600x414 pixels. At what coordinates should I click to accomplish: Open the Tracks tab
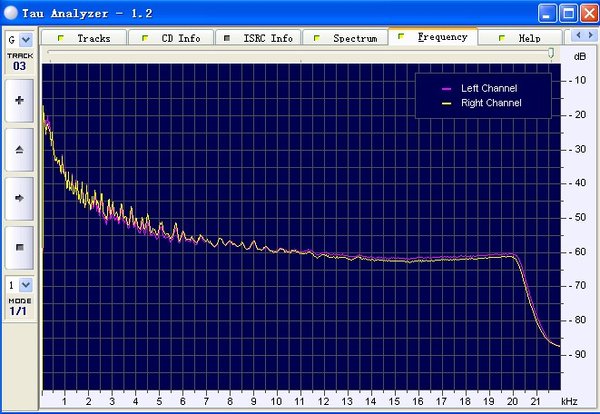[84, 38]
